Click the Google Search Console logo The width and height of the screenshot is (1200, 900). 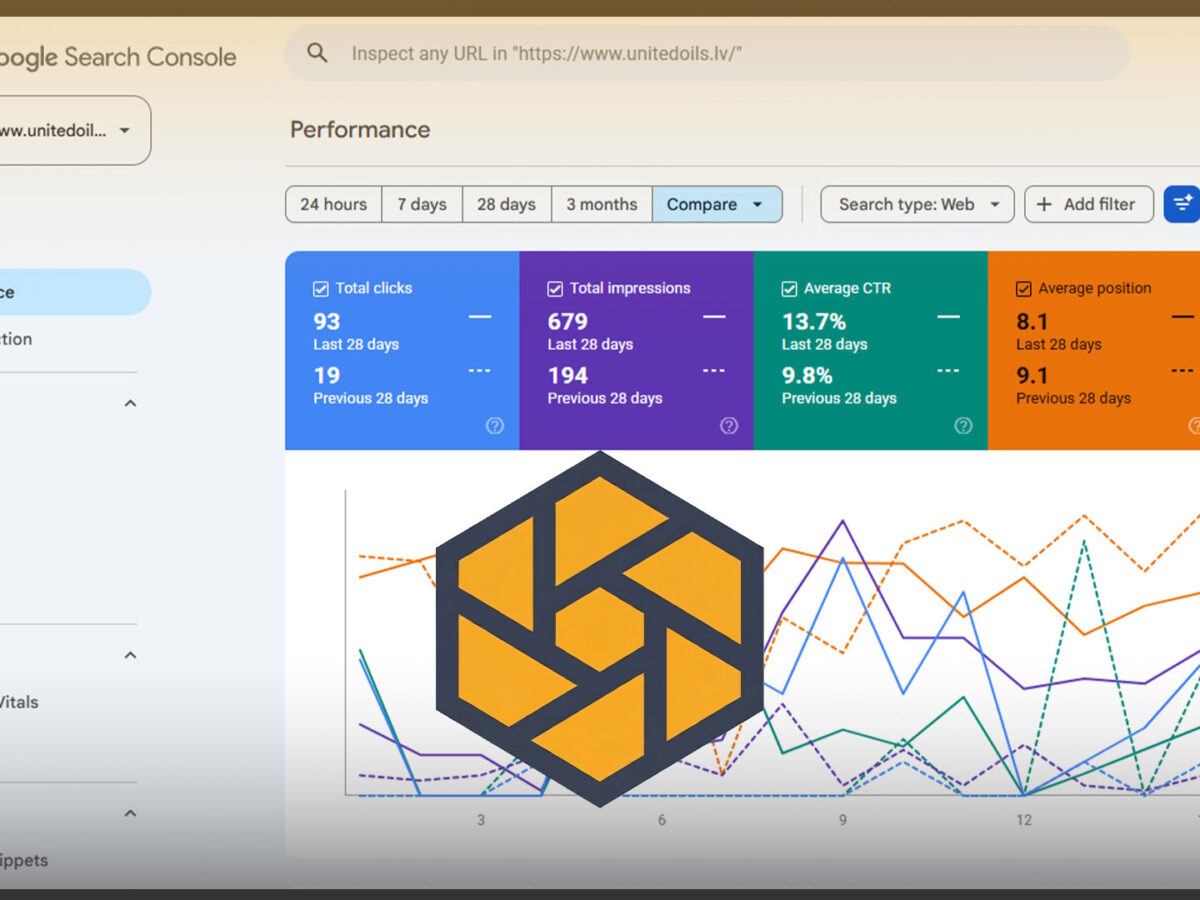(118, 57)
